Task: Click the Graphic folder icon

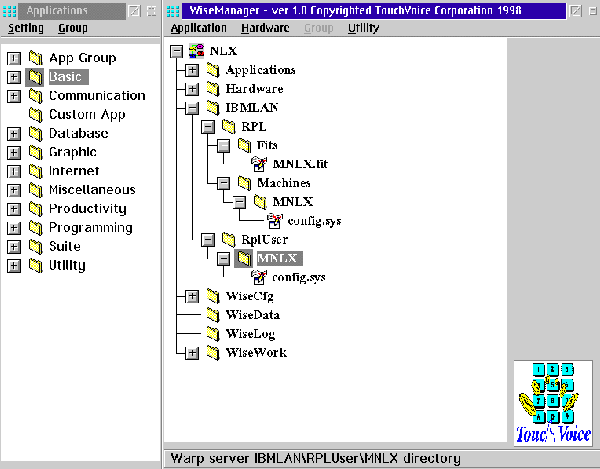Action: tap(35, 152)
